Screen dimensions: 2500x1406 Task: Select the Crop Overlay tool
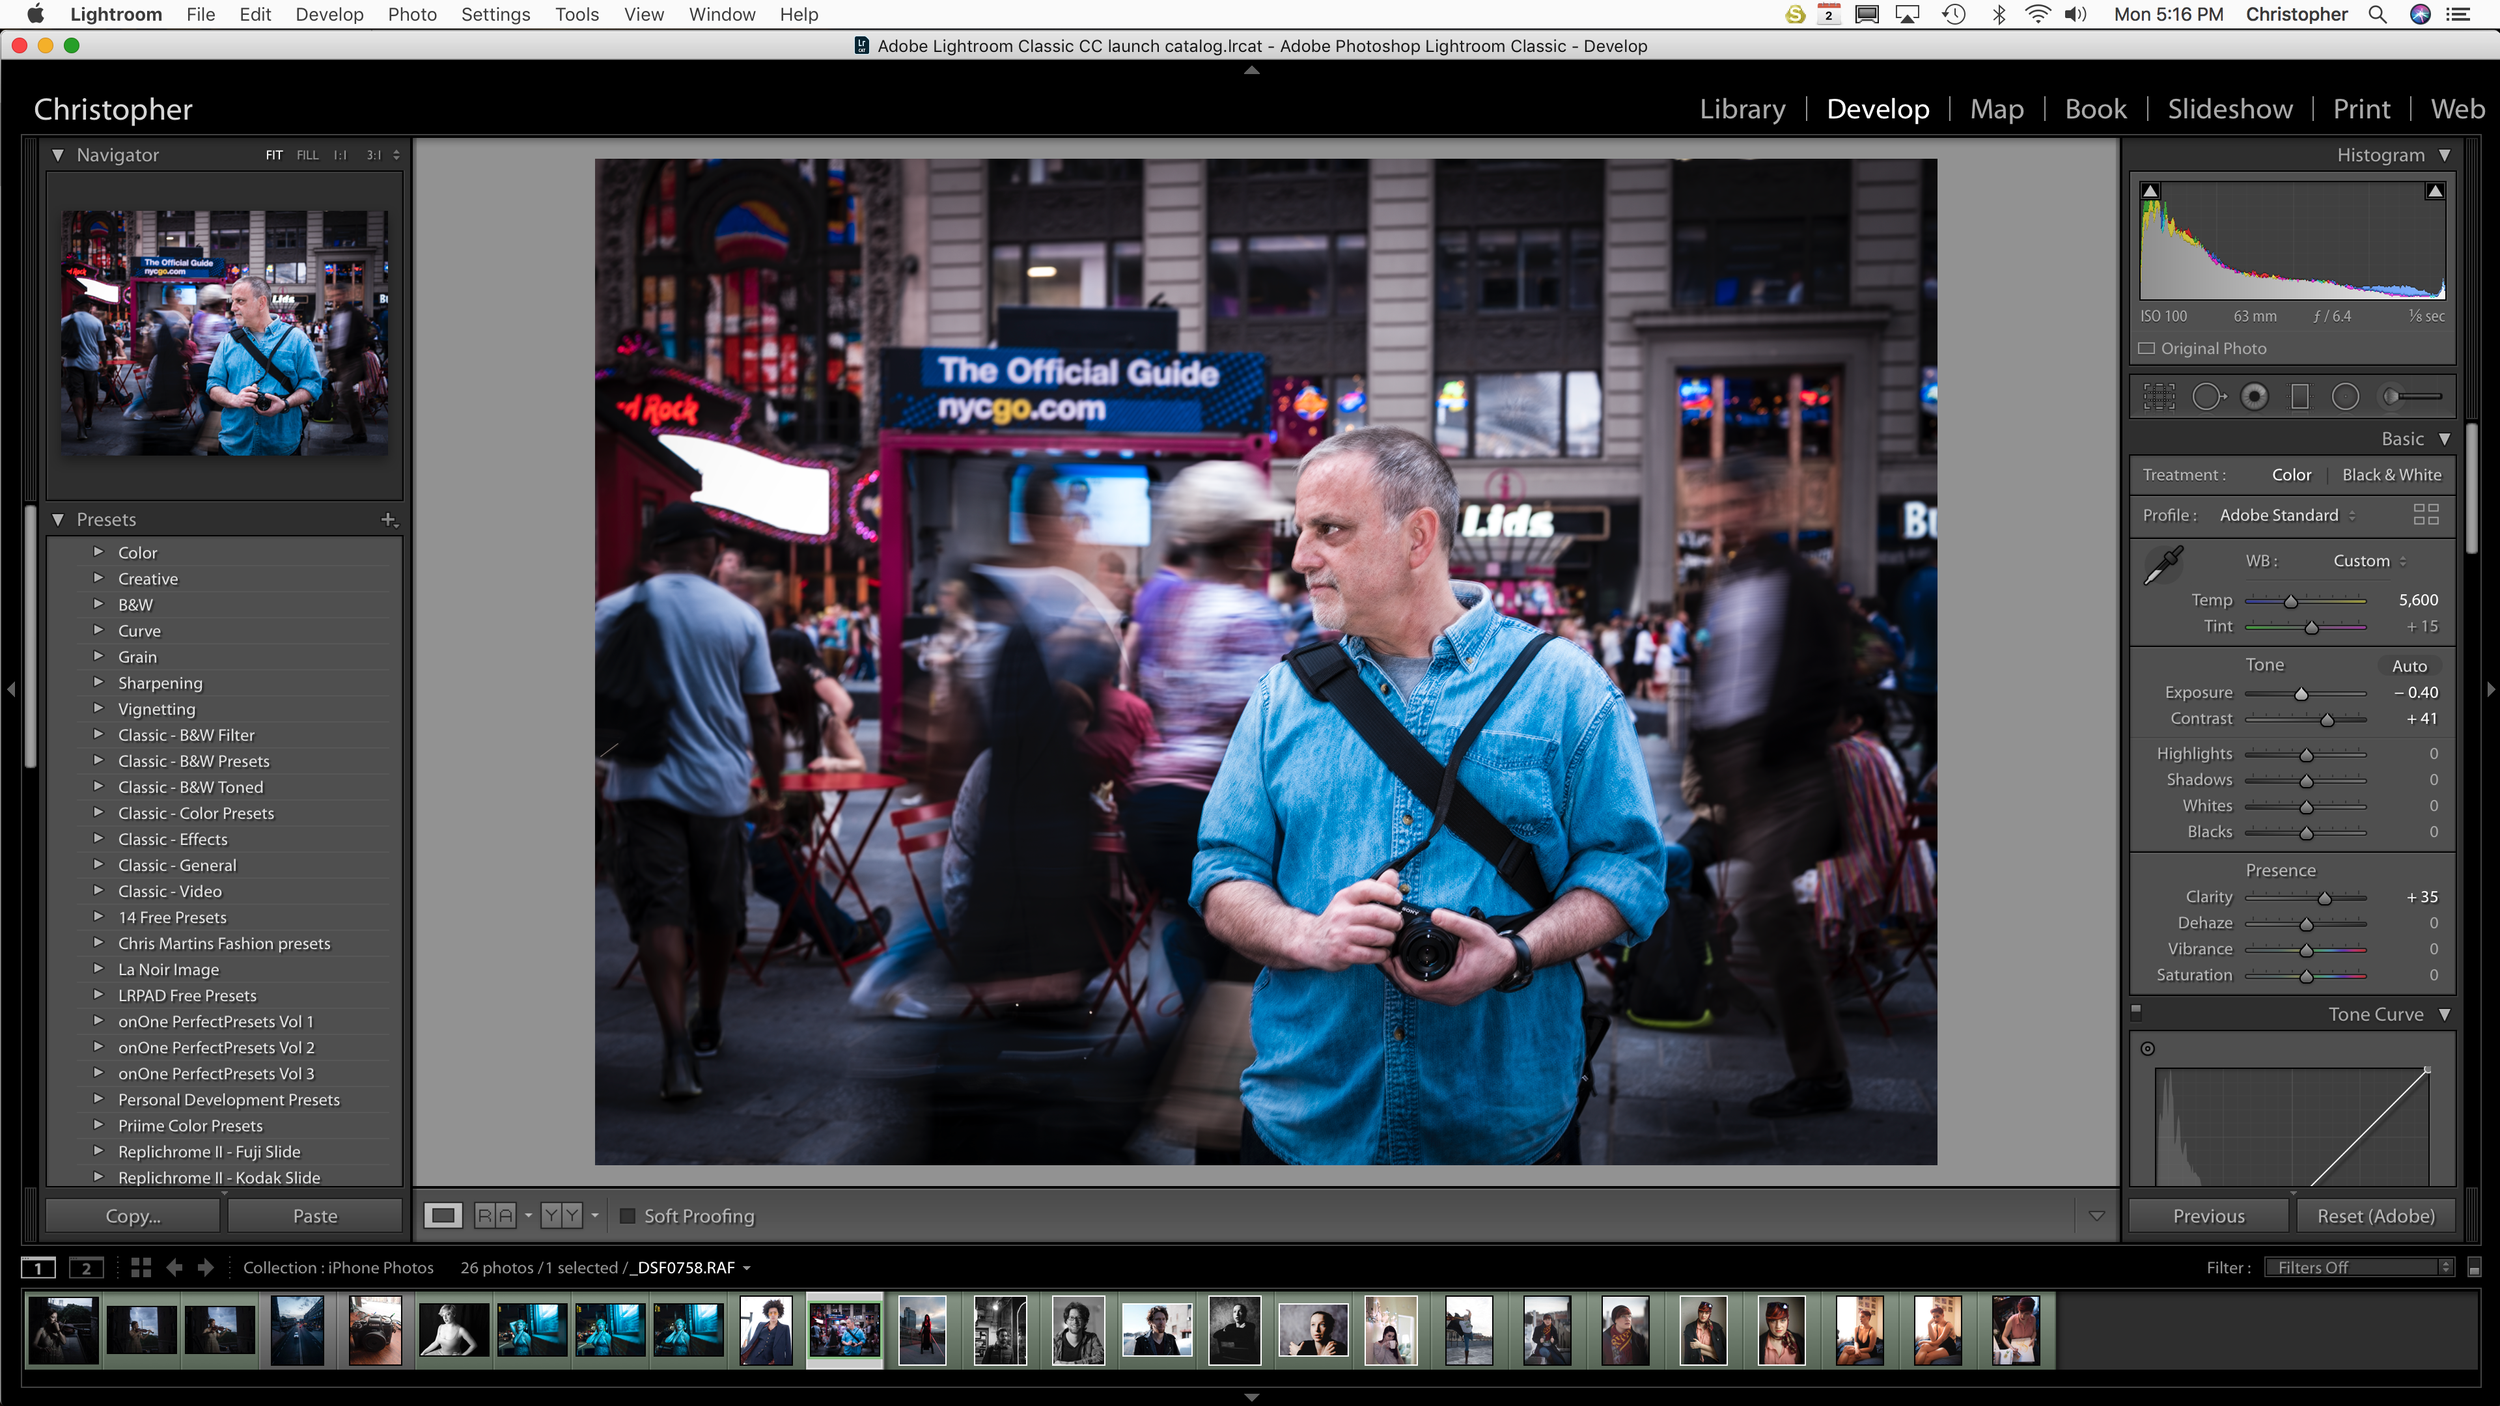coord(2159,397)
